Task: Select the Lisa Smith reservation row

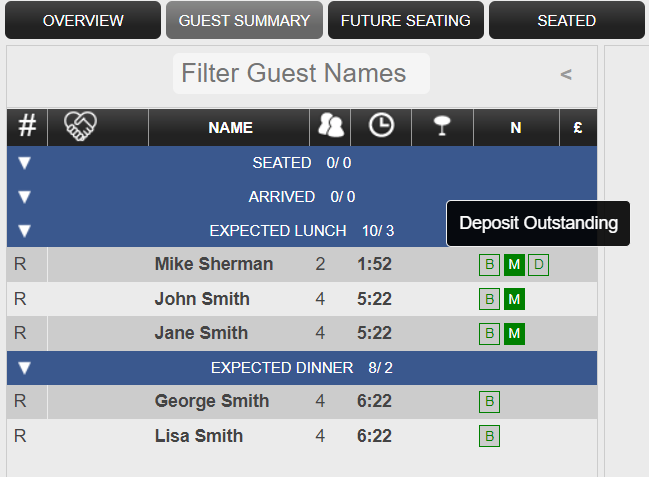Action: pos(302,436)
